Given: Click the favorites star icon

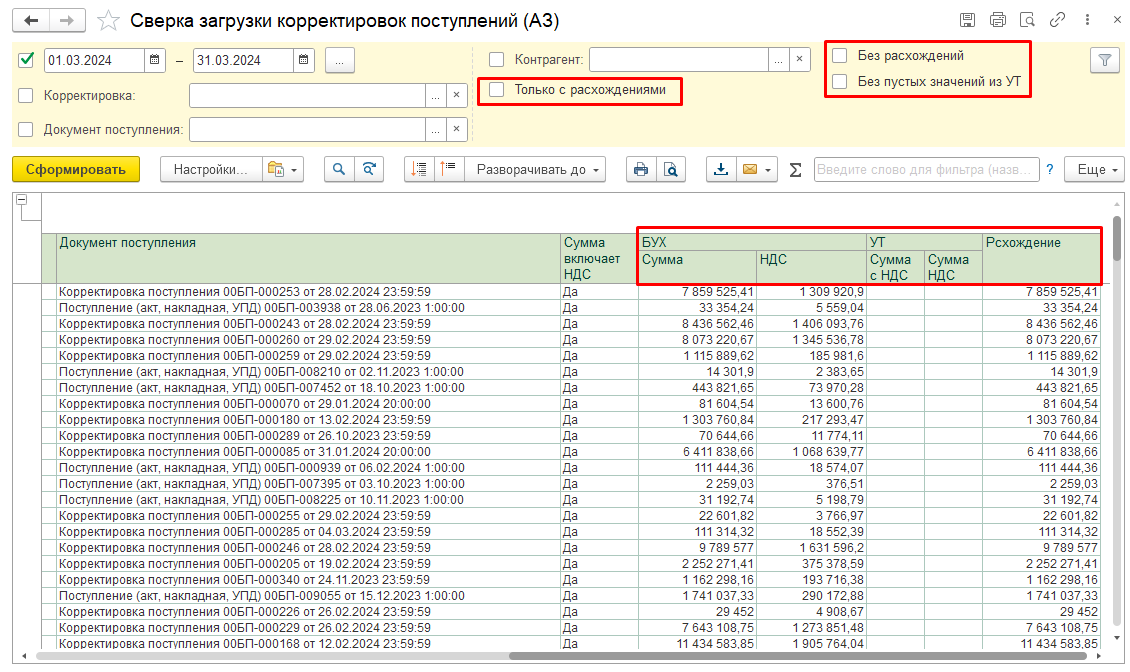Looking at the screenshot, I should (110, 20).
